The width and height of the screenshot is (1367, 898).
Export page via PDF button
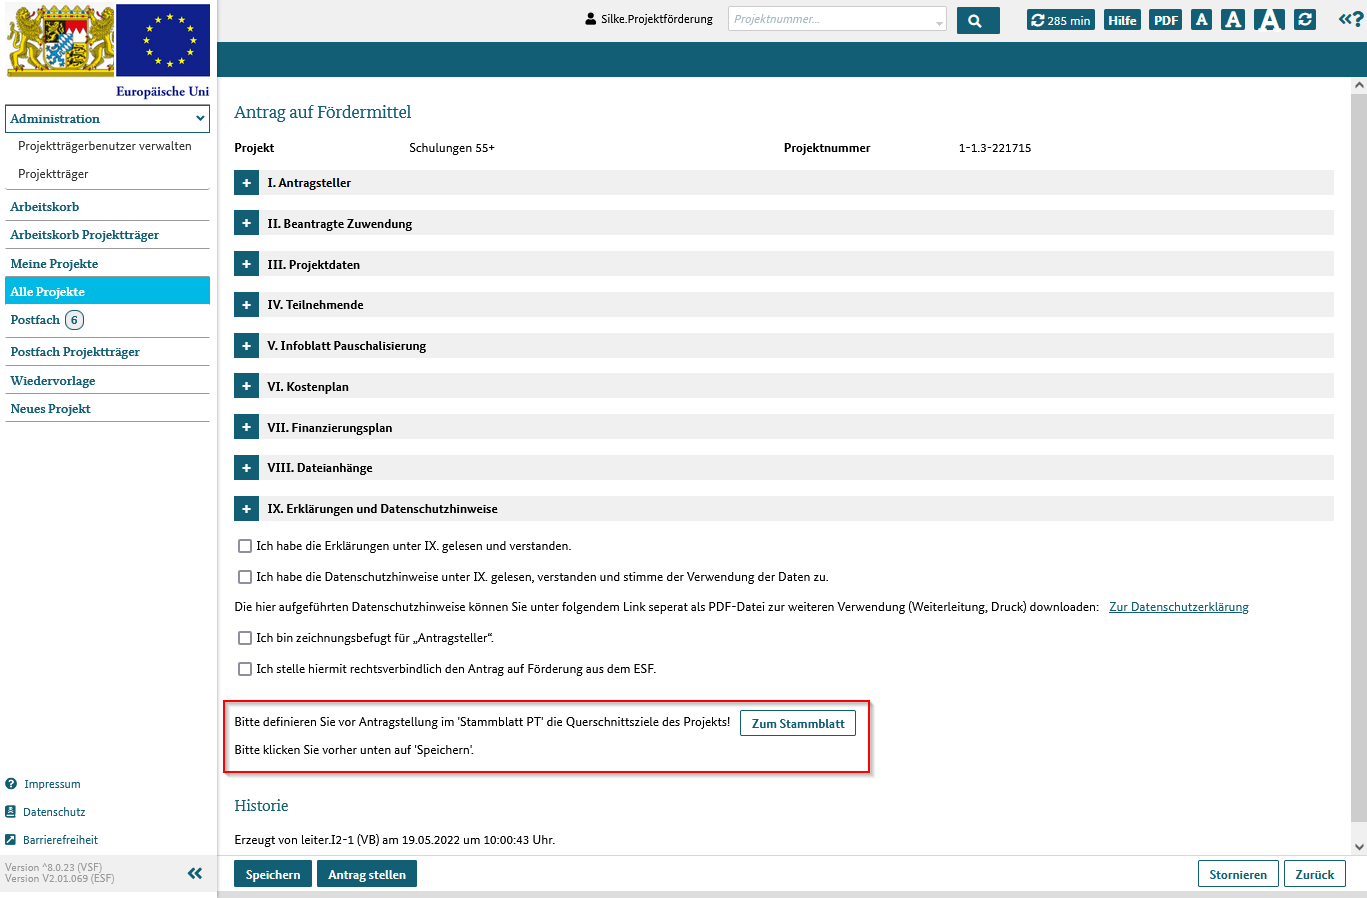1165,20
